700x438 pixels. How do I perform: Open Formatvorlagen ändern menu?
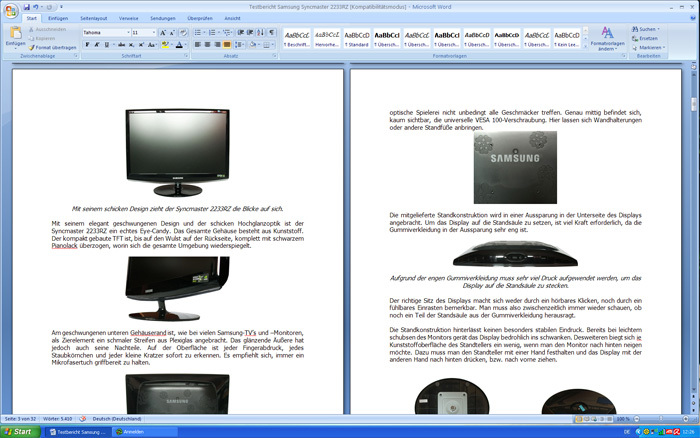pyautogui.click(x=607, y=38)
